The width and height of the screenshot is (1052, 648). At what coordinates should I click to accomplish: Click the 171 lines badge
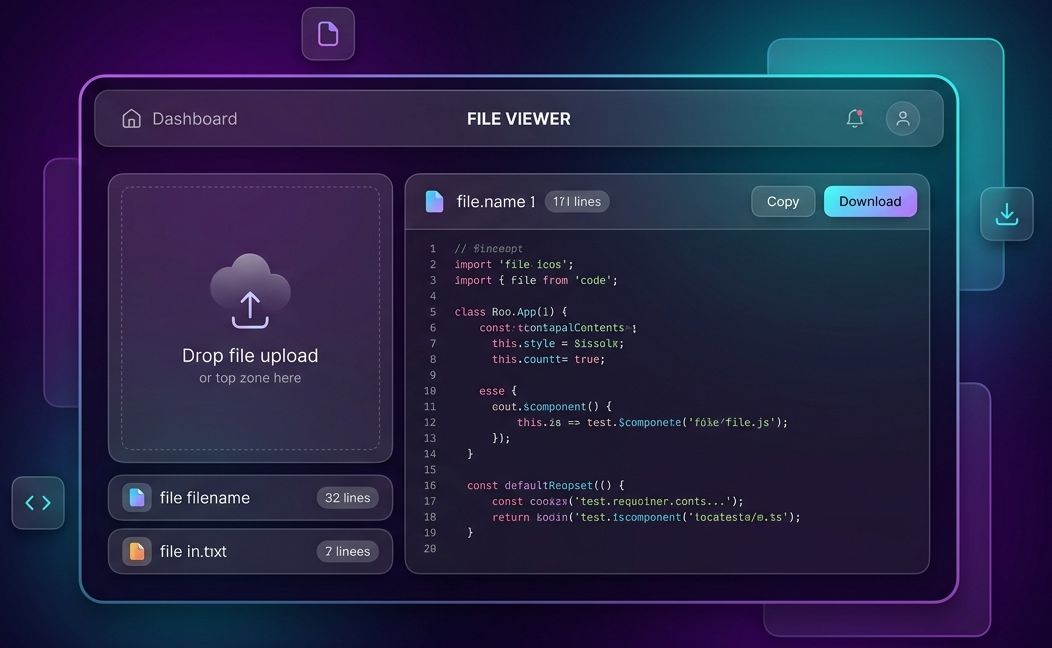(577, 201)
